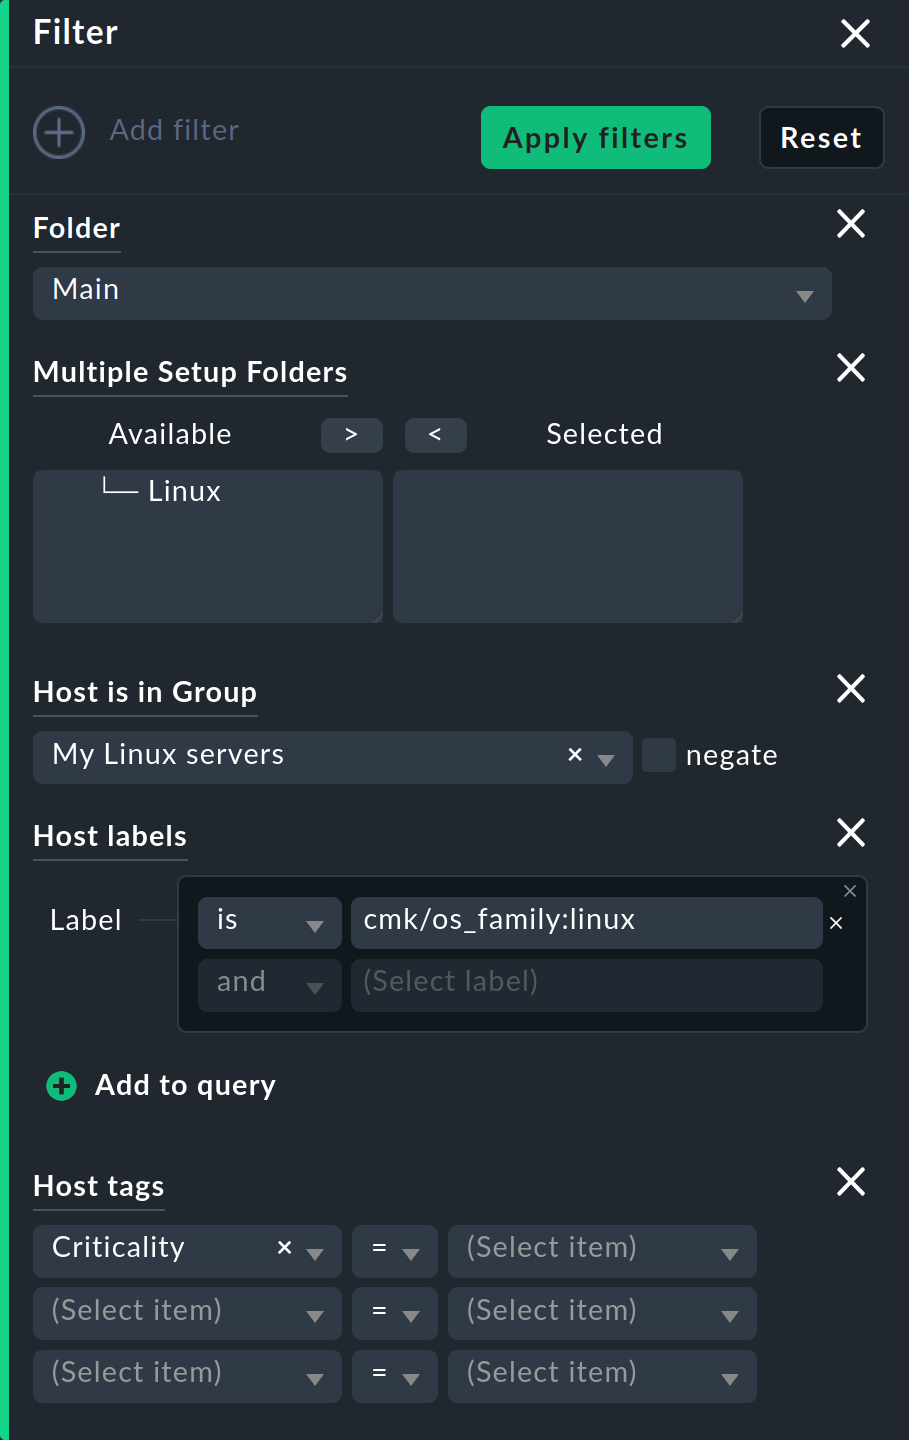Clear the My Linux servers selection

point(575,755)
